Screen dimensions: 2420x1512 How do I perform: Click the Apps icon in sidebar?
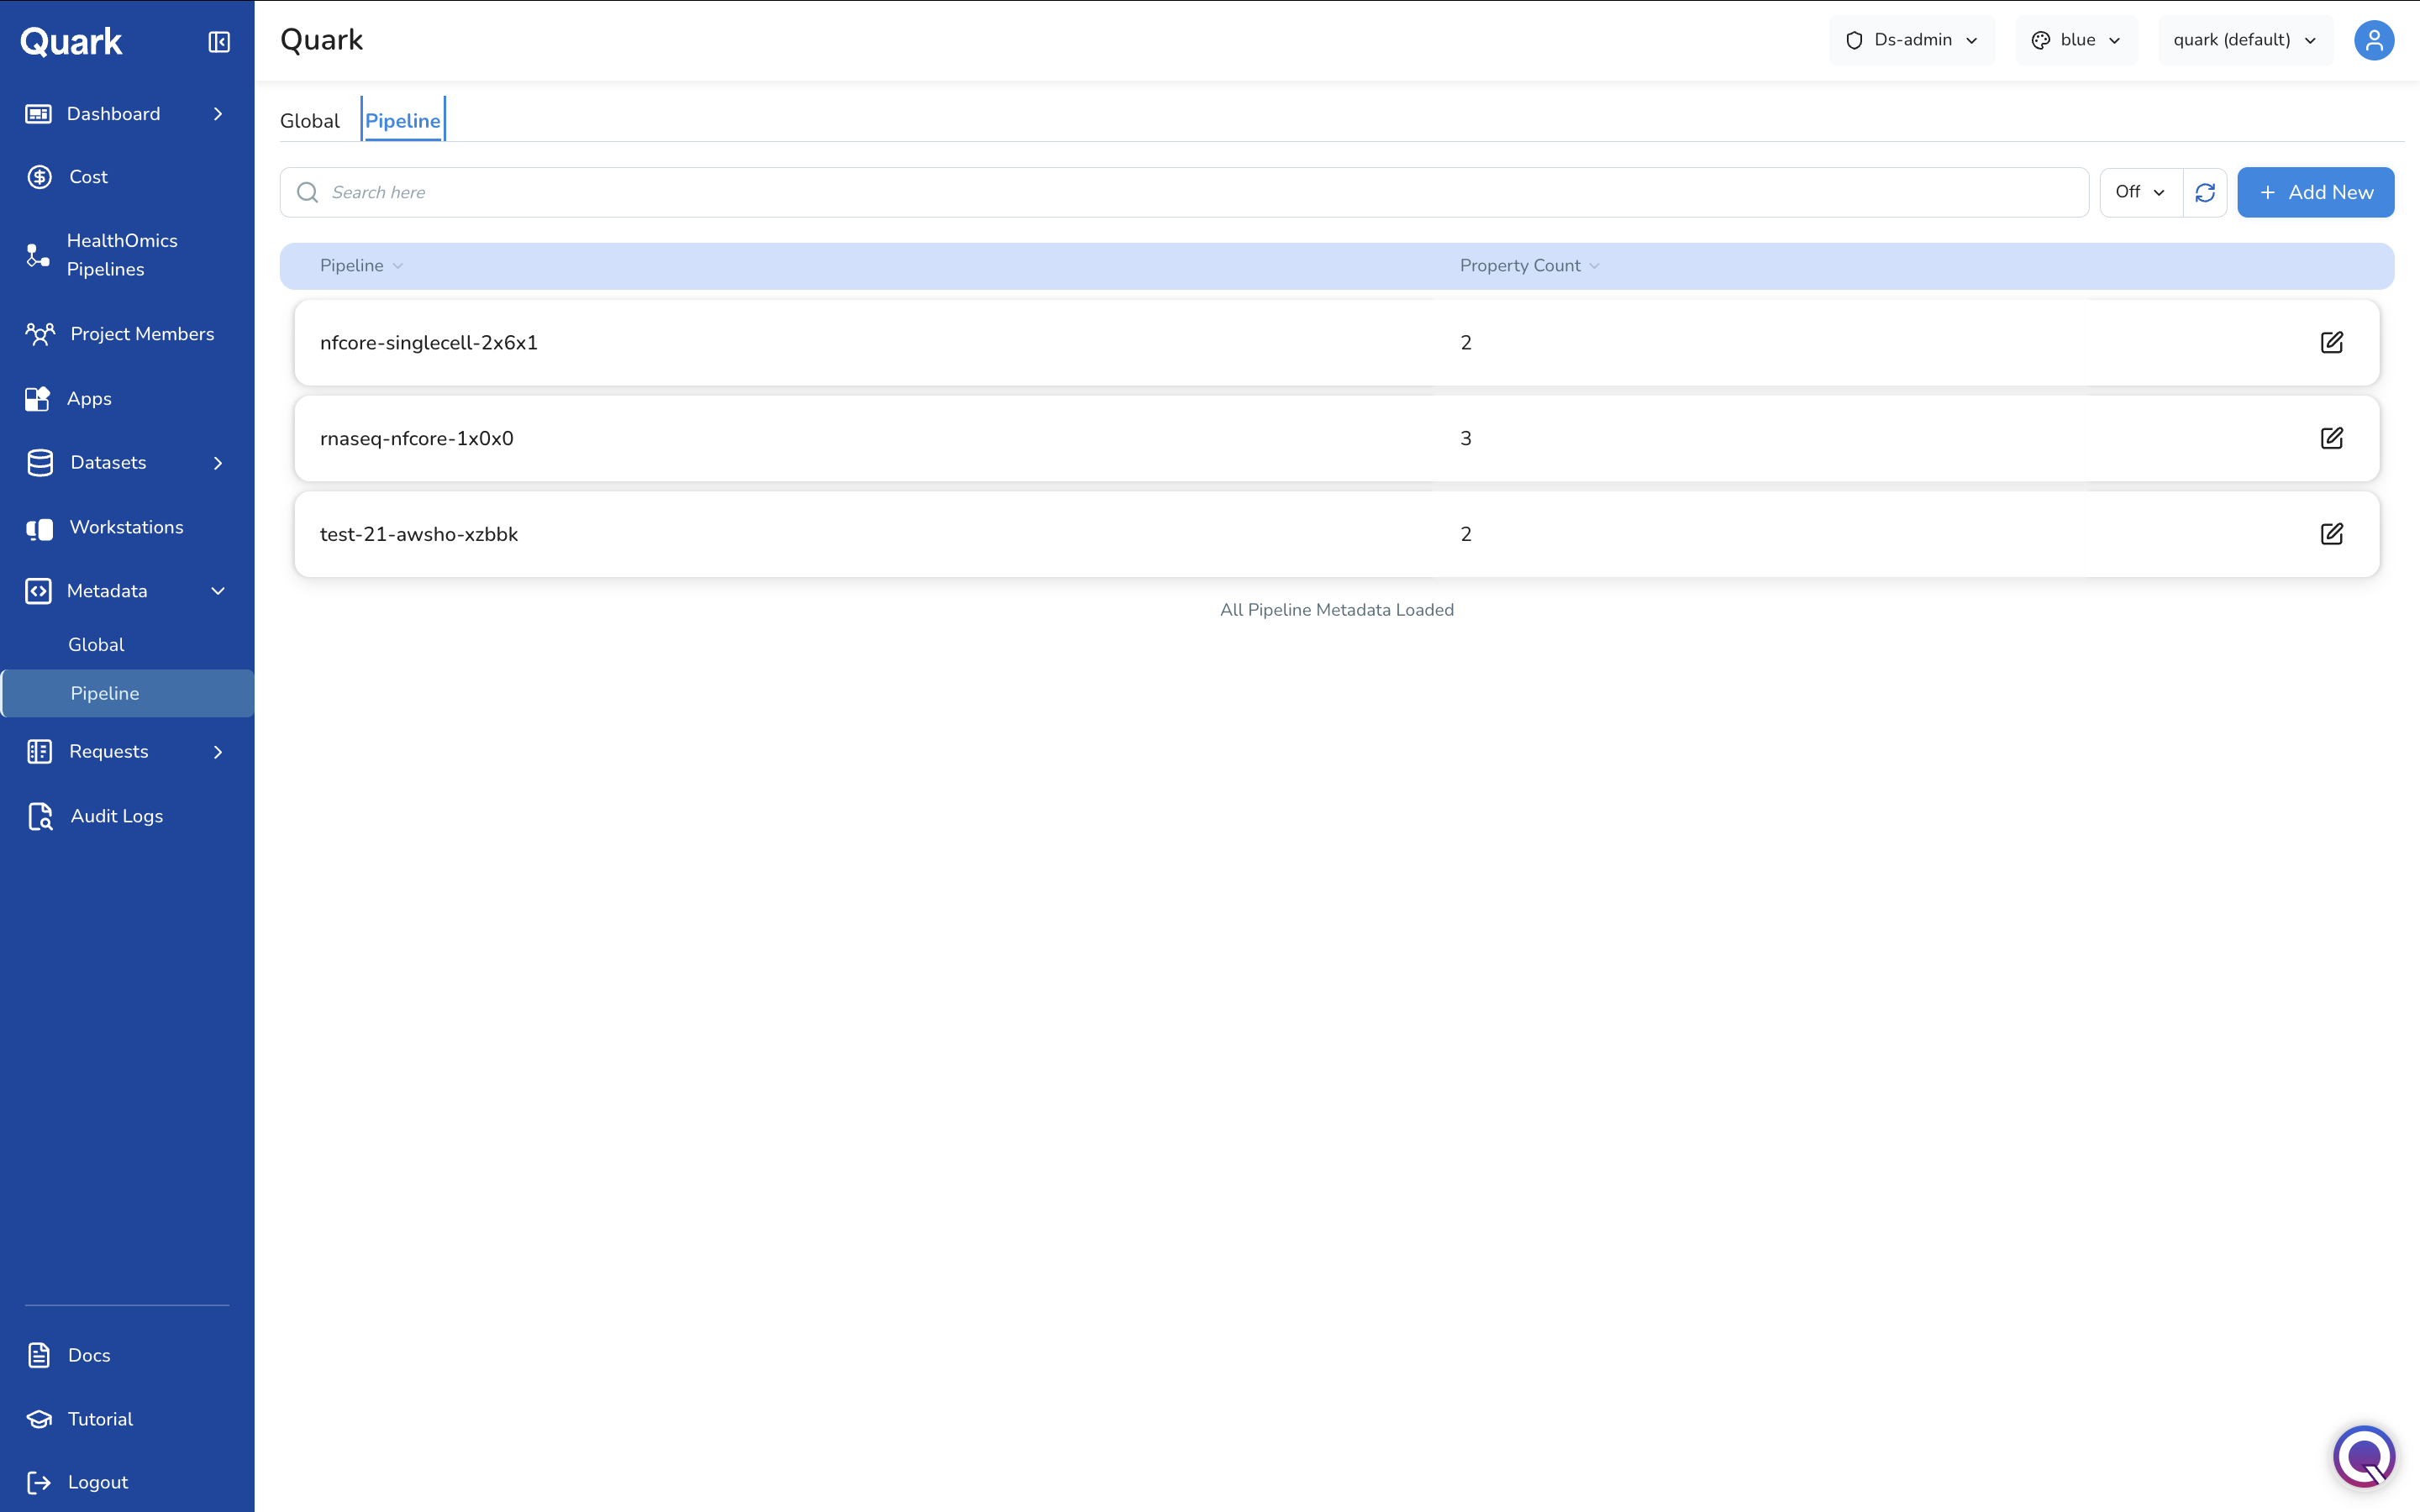coord(38,399)
